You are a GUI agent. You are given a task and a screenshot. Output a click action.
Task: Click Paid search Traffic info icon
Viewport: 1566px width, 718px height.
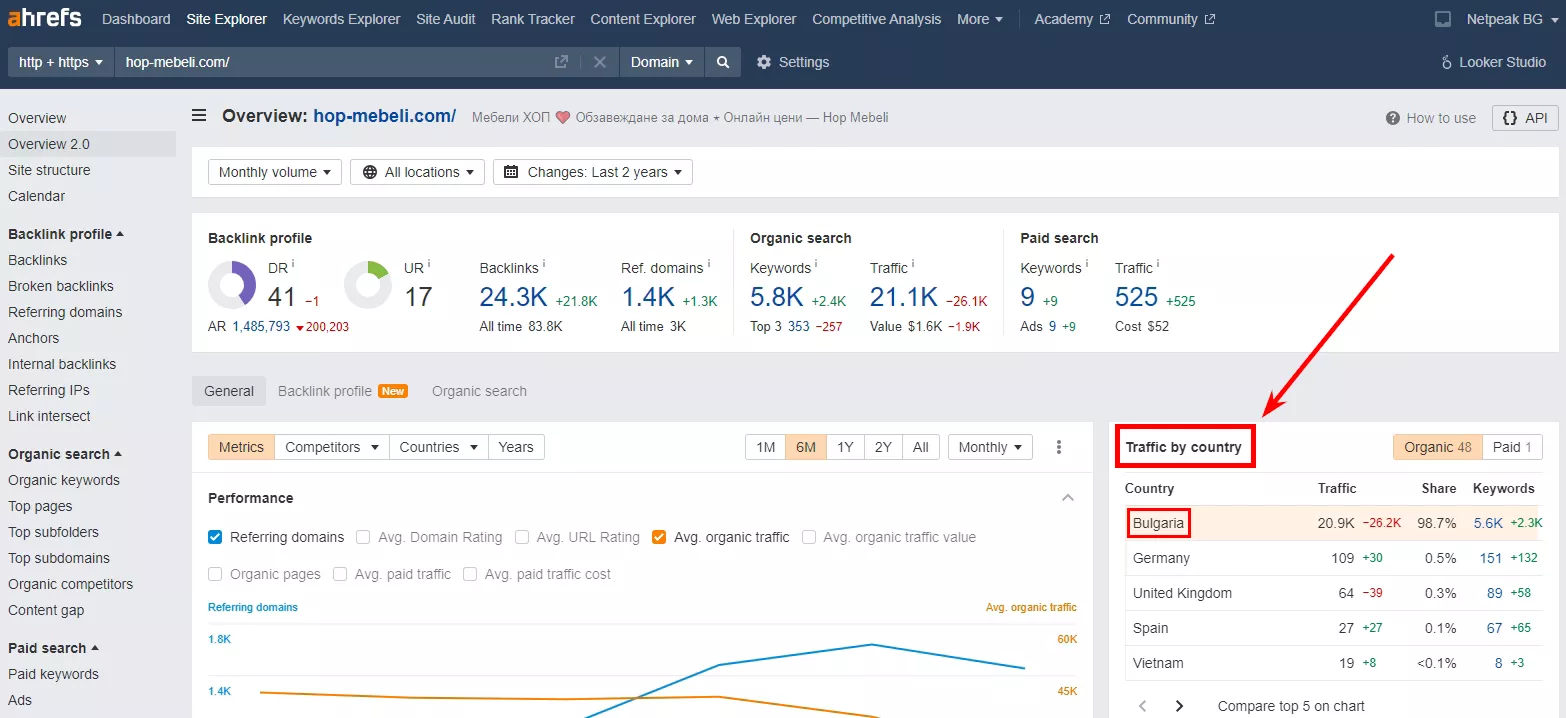(x=1159, y=264)
